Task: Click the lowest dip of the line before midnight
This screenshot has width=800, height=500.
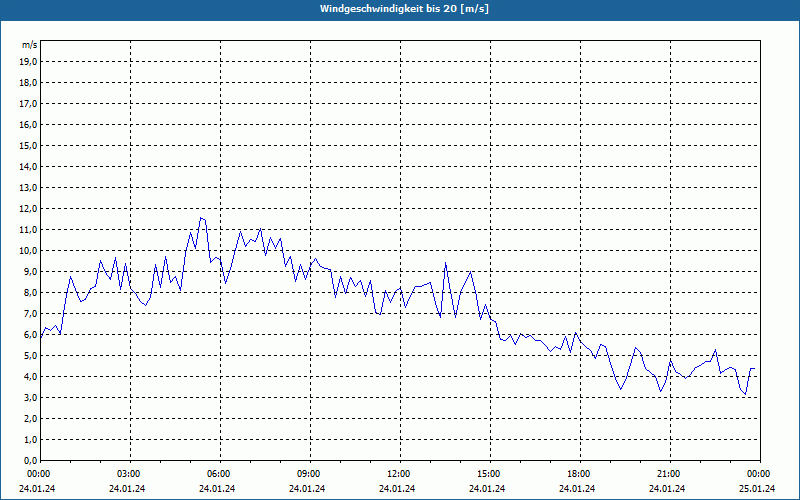Action: (745, 394)
